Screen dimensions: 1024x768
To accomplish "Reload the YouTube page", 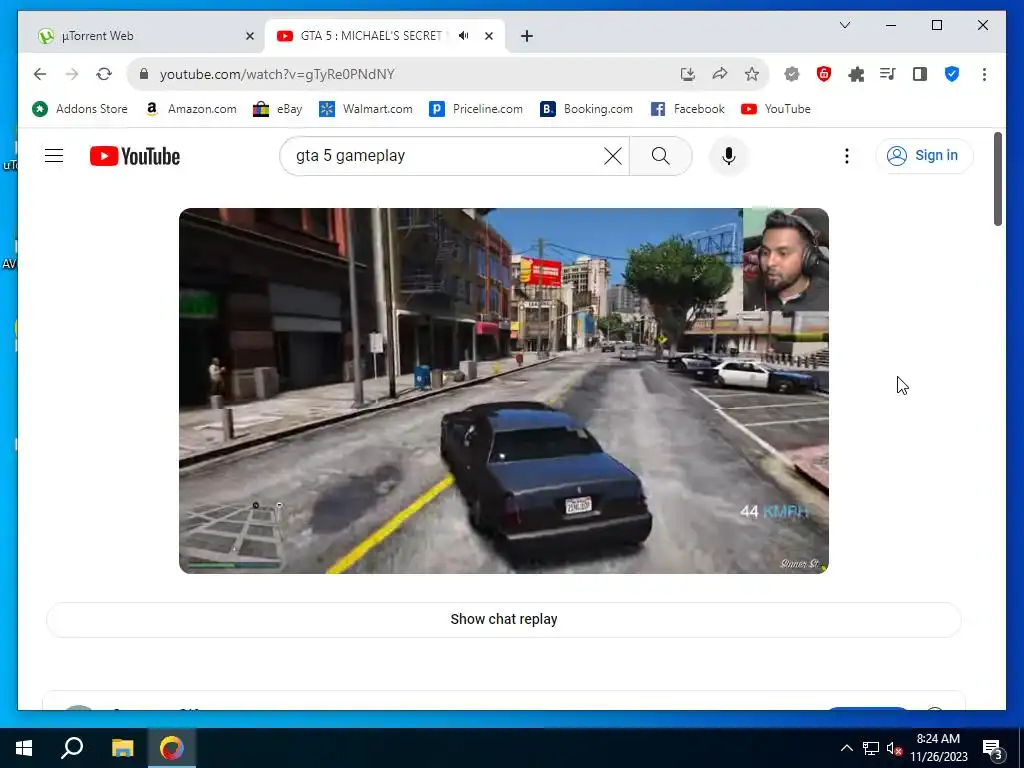I will click(104, 74).
